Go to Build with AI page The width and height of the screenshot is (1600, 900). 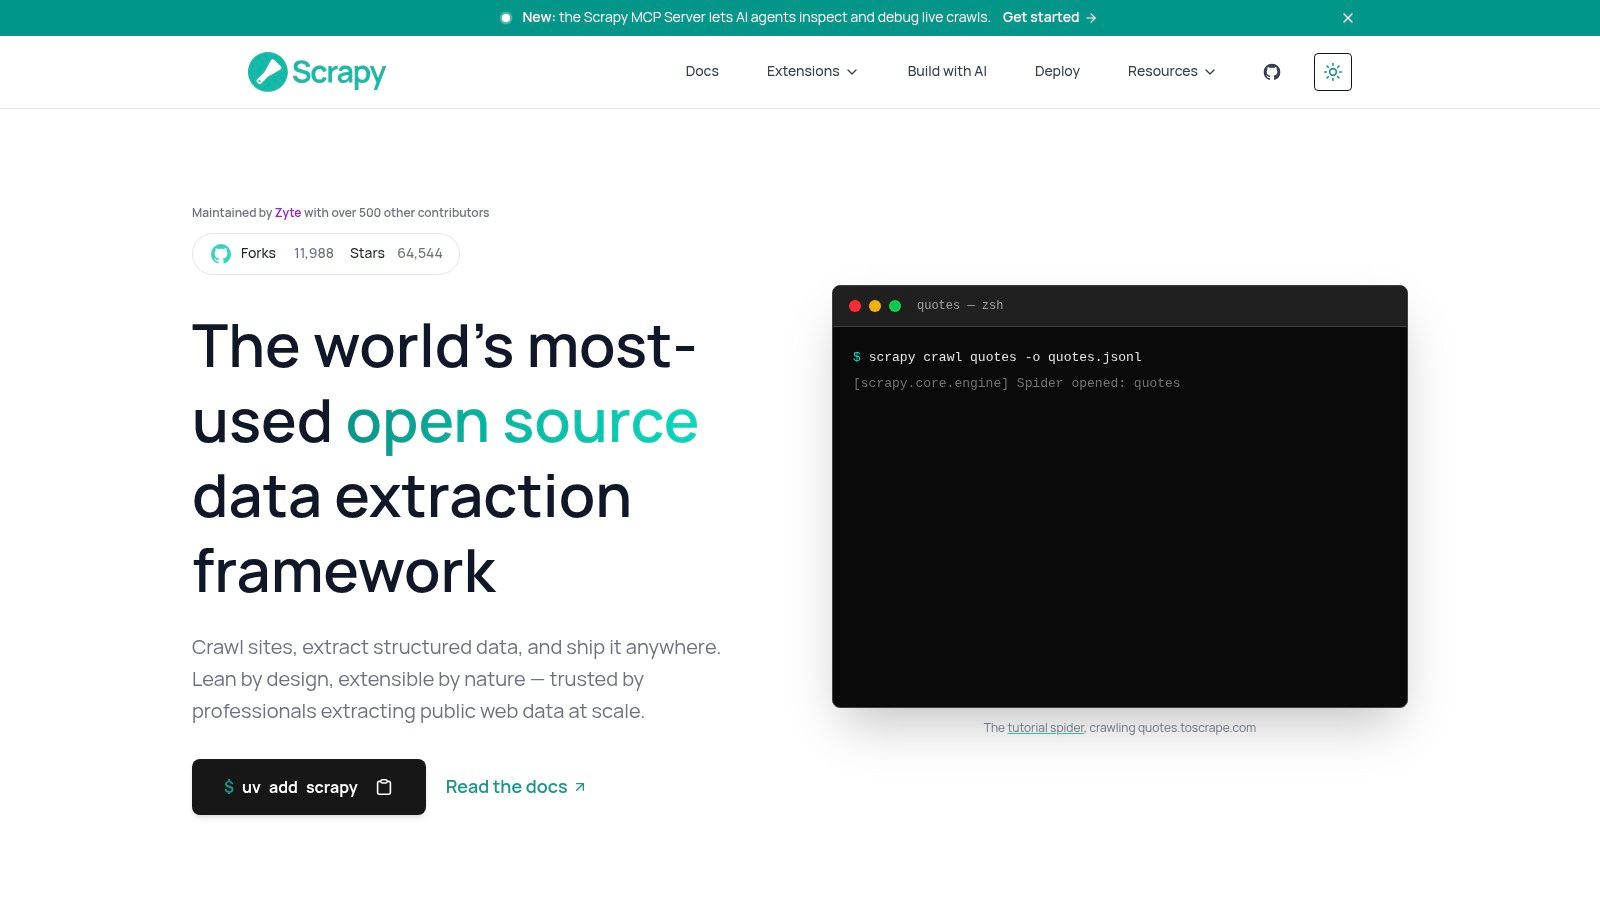click(947, 72)
